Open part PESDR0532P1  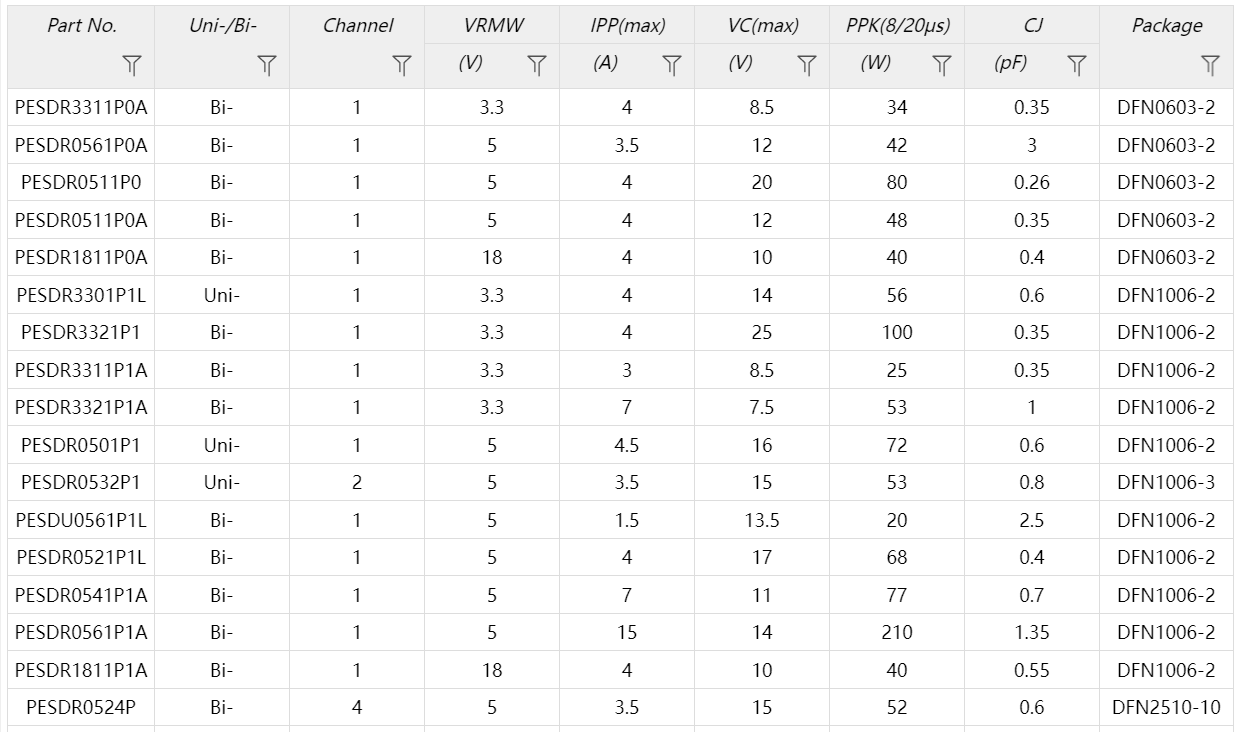(81, 483)
